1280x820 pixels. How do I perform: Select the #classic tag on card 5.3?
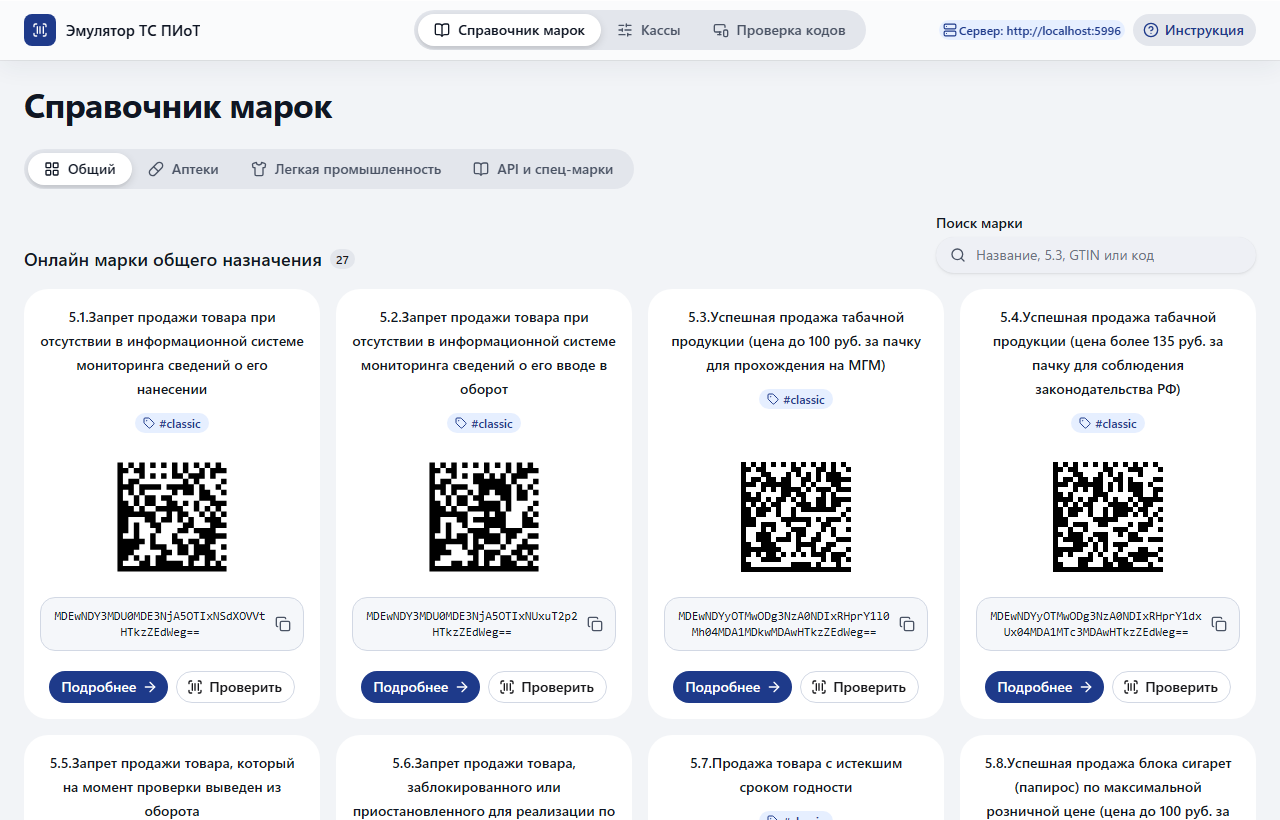796,399
